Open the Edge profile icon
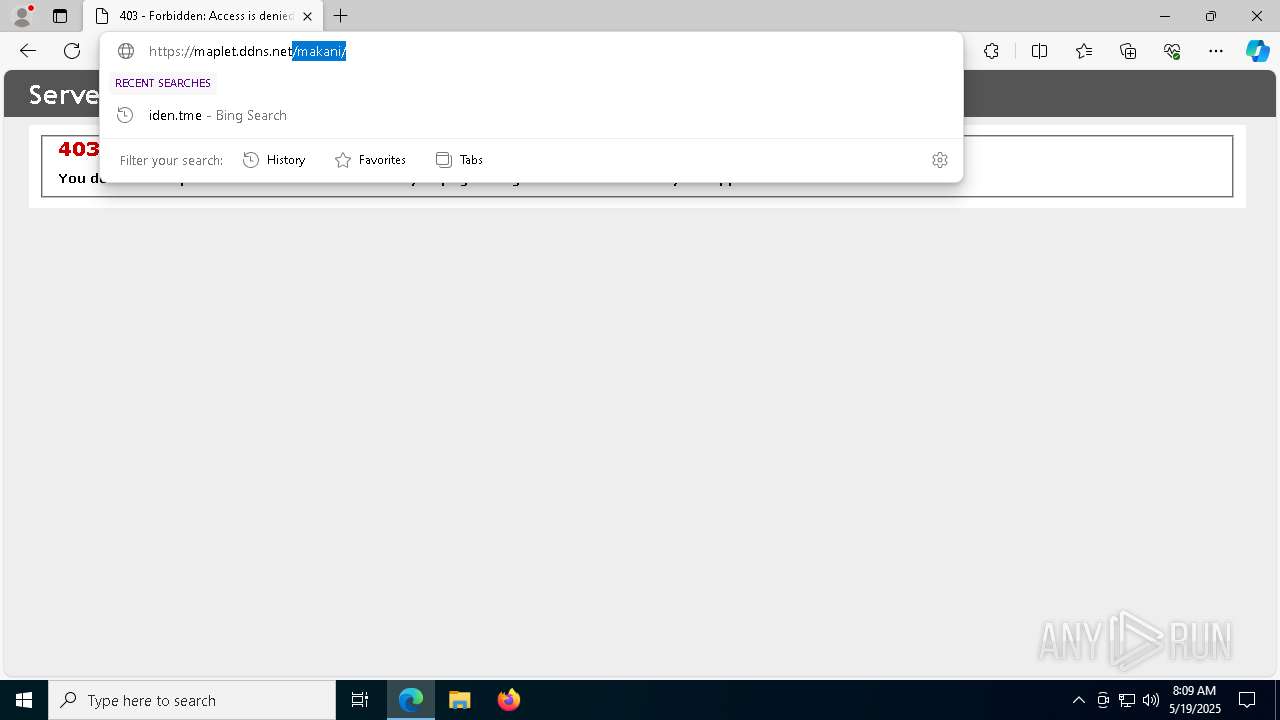Viewport: 1280px width, 720px height. point(21,16)
